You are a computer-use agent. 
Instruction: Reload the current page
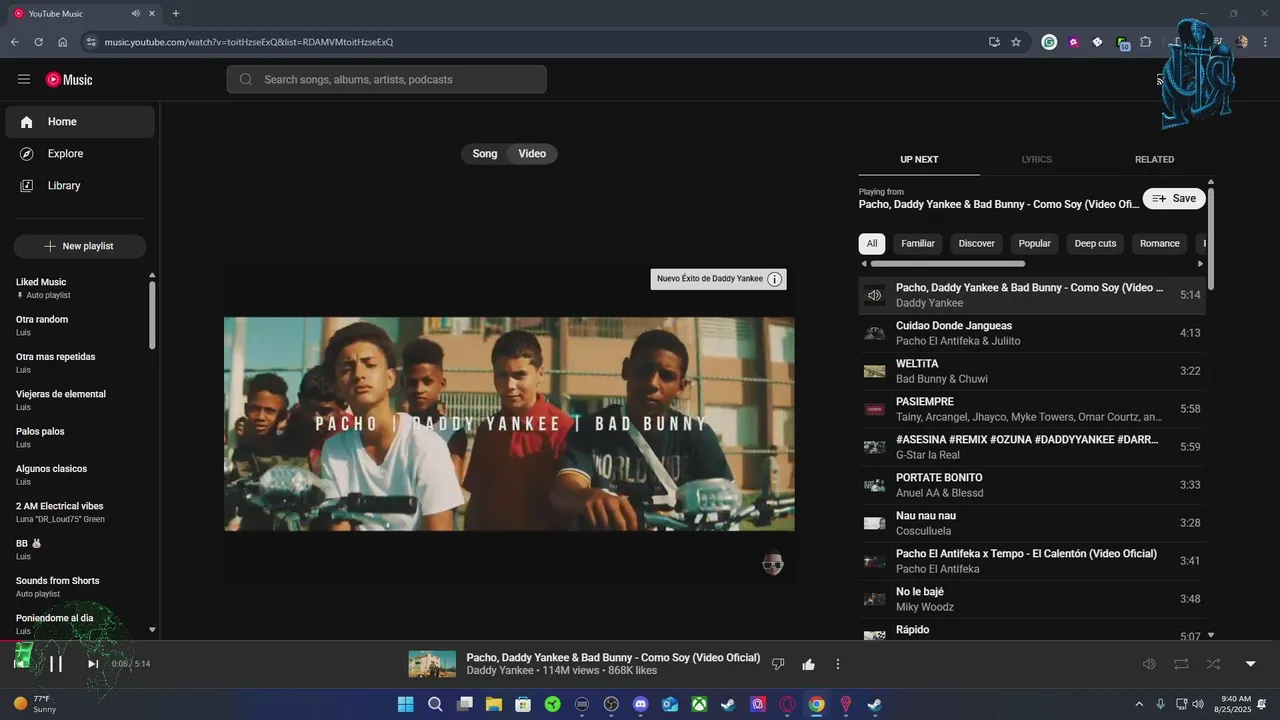click(38, 42)
